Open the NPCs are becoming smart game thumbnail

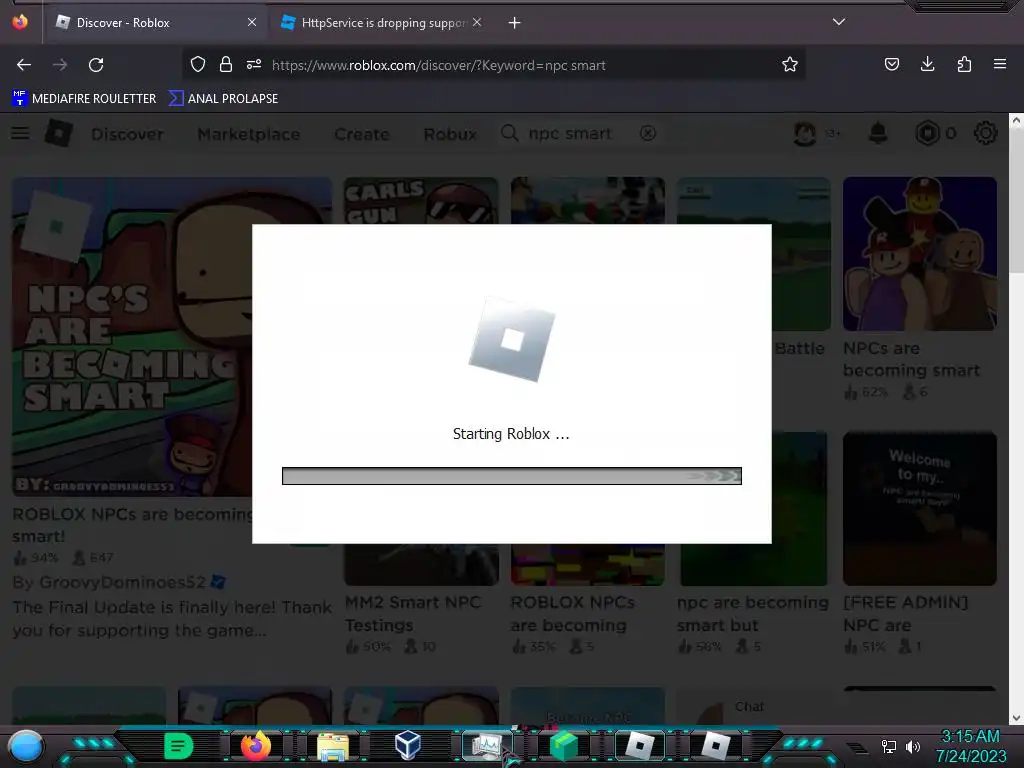920,254
